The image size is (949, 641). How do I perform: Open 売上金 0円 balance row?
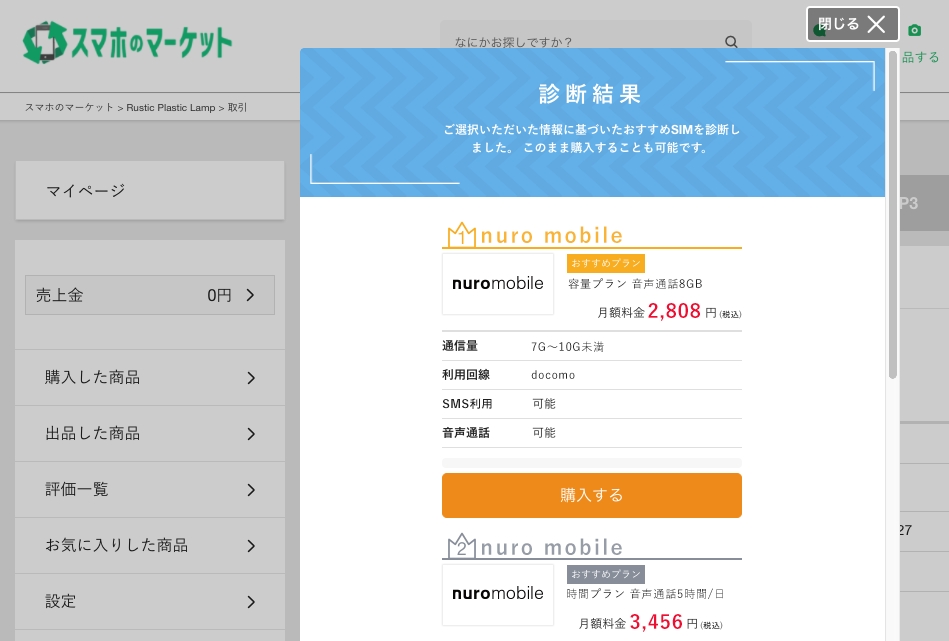(149, 295)
